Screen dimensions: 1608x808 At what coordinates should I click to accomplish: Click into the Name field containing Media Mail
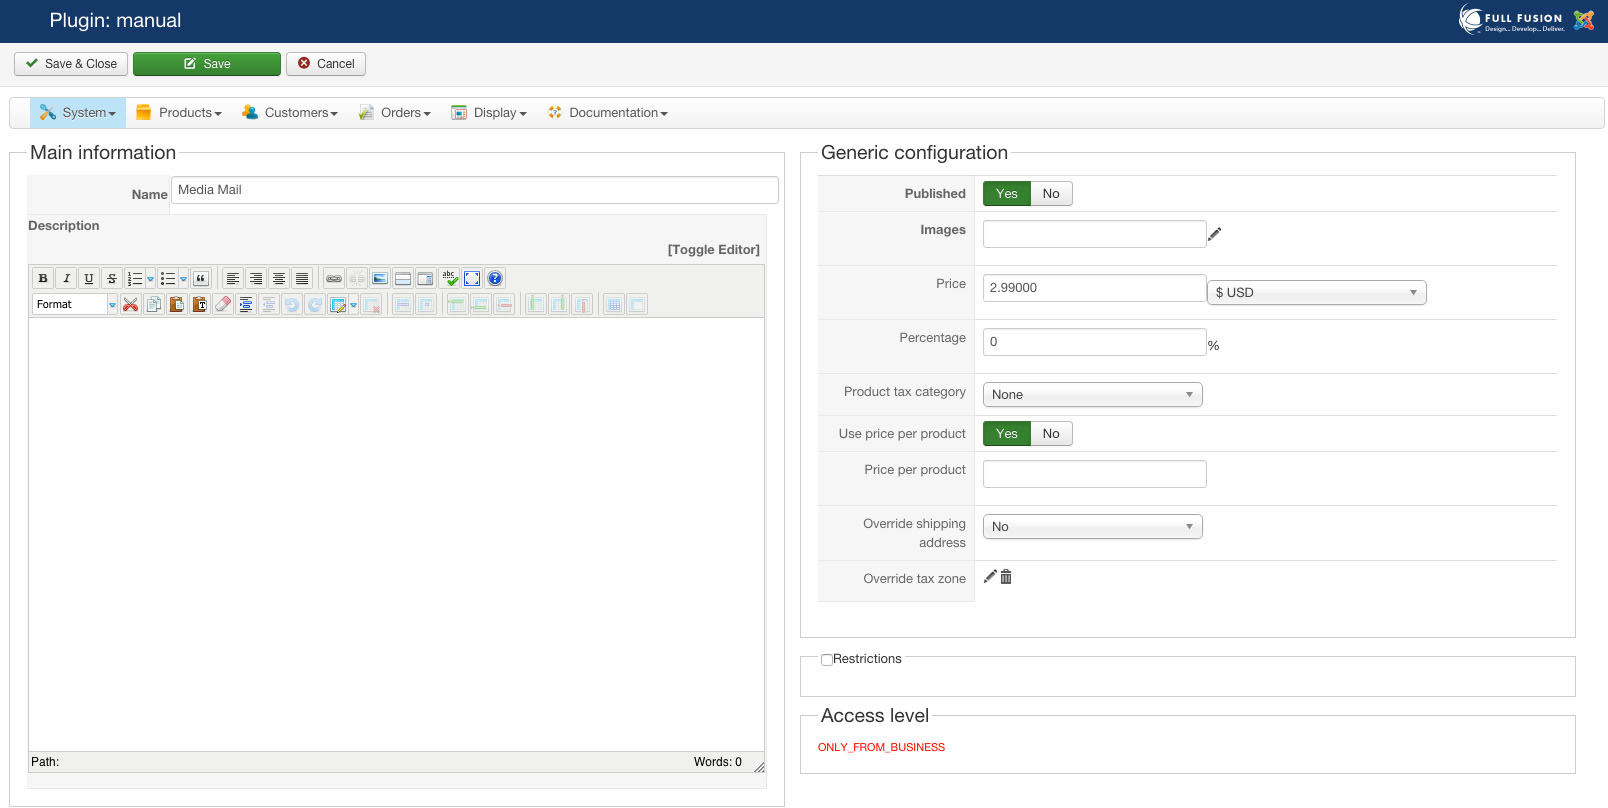coord(475,190)
